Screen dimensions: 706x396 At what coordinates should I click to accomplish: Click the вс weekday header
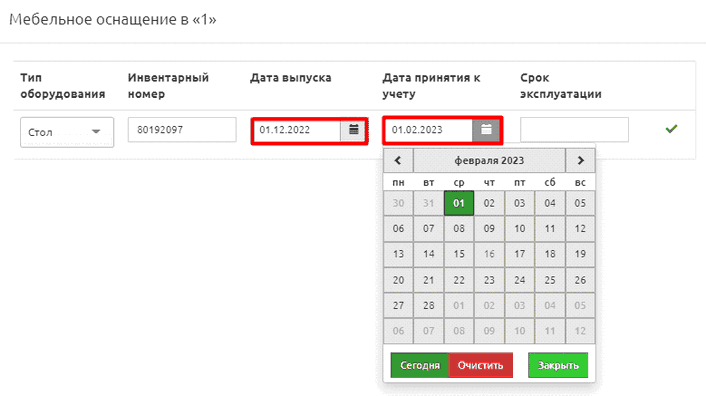[x=580, y=182]
